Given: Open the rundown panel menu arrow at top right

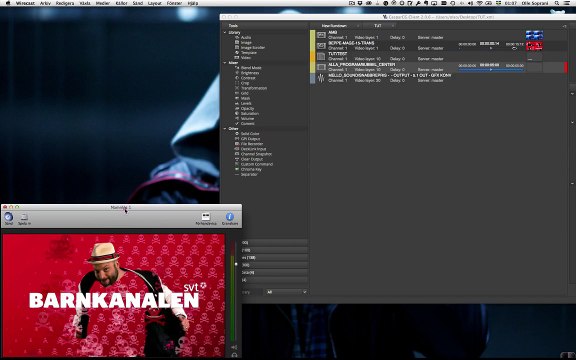Looking at the screenshot, I should (564, 26).
